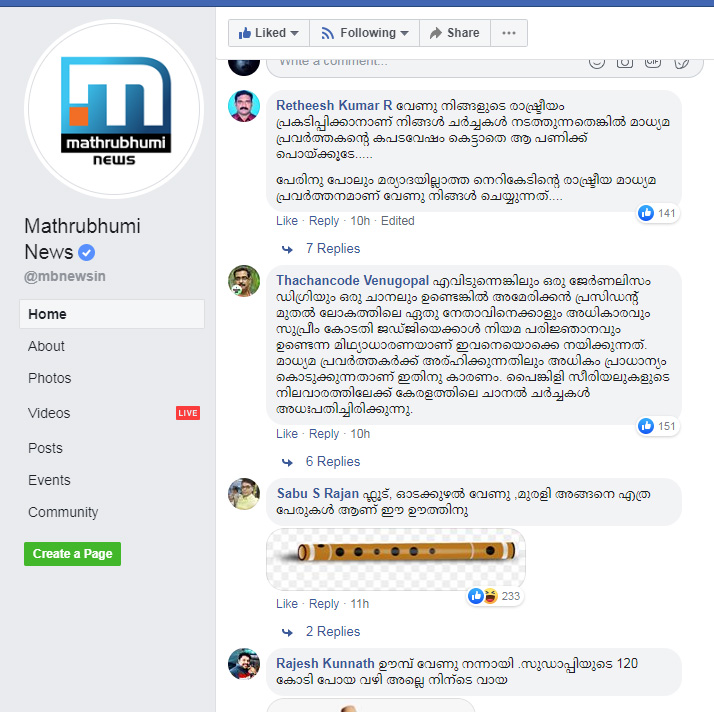Open the Following dropdown menu
Image resolution: width=714 pixels, height=712 pixels.
click(x=364, y=33)
